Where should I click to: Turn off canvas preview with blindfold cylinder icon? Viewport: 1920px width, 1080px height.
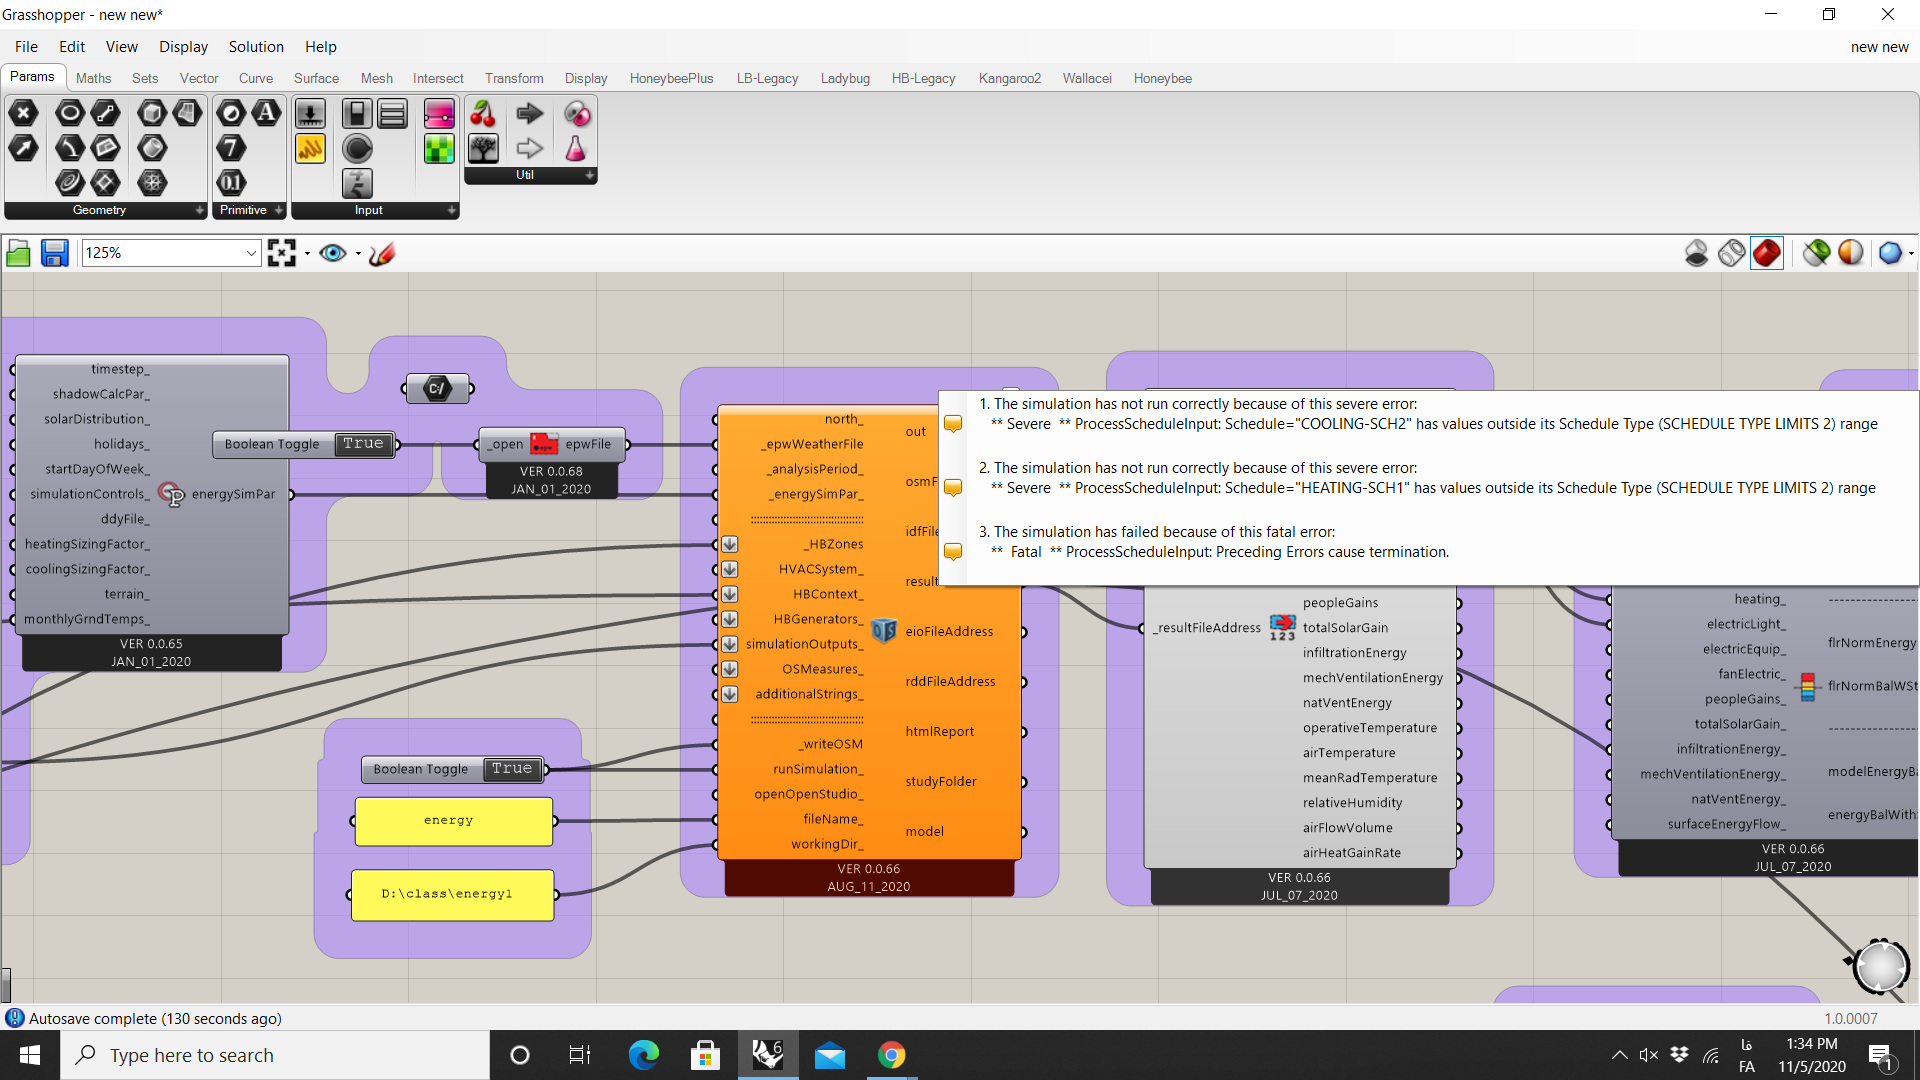(1697, 253)
